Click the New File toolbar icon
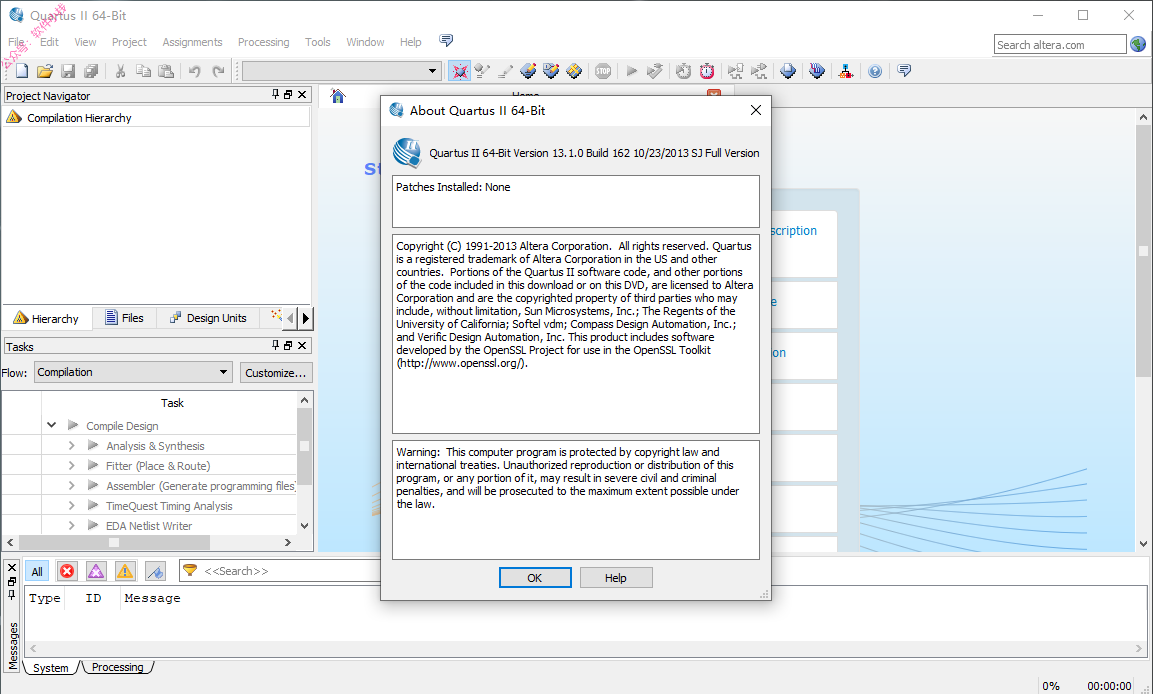Viewport: 1153px width, 694px height. point(22,71)
